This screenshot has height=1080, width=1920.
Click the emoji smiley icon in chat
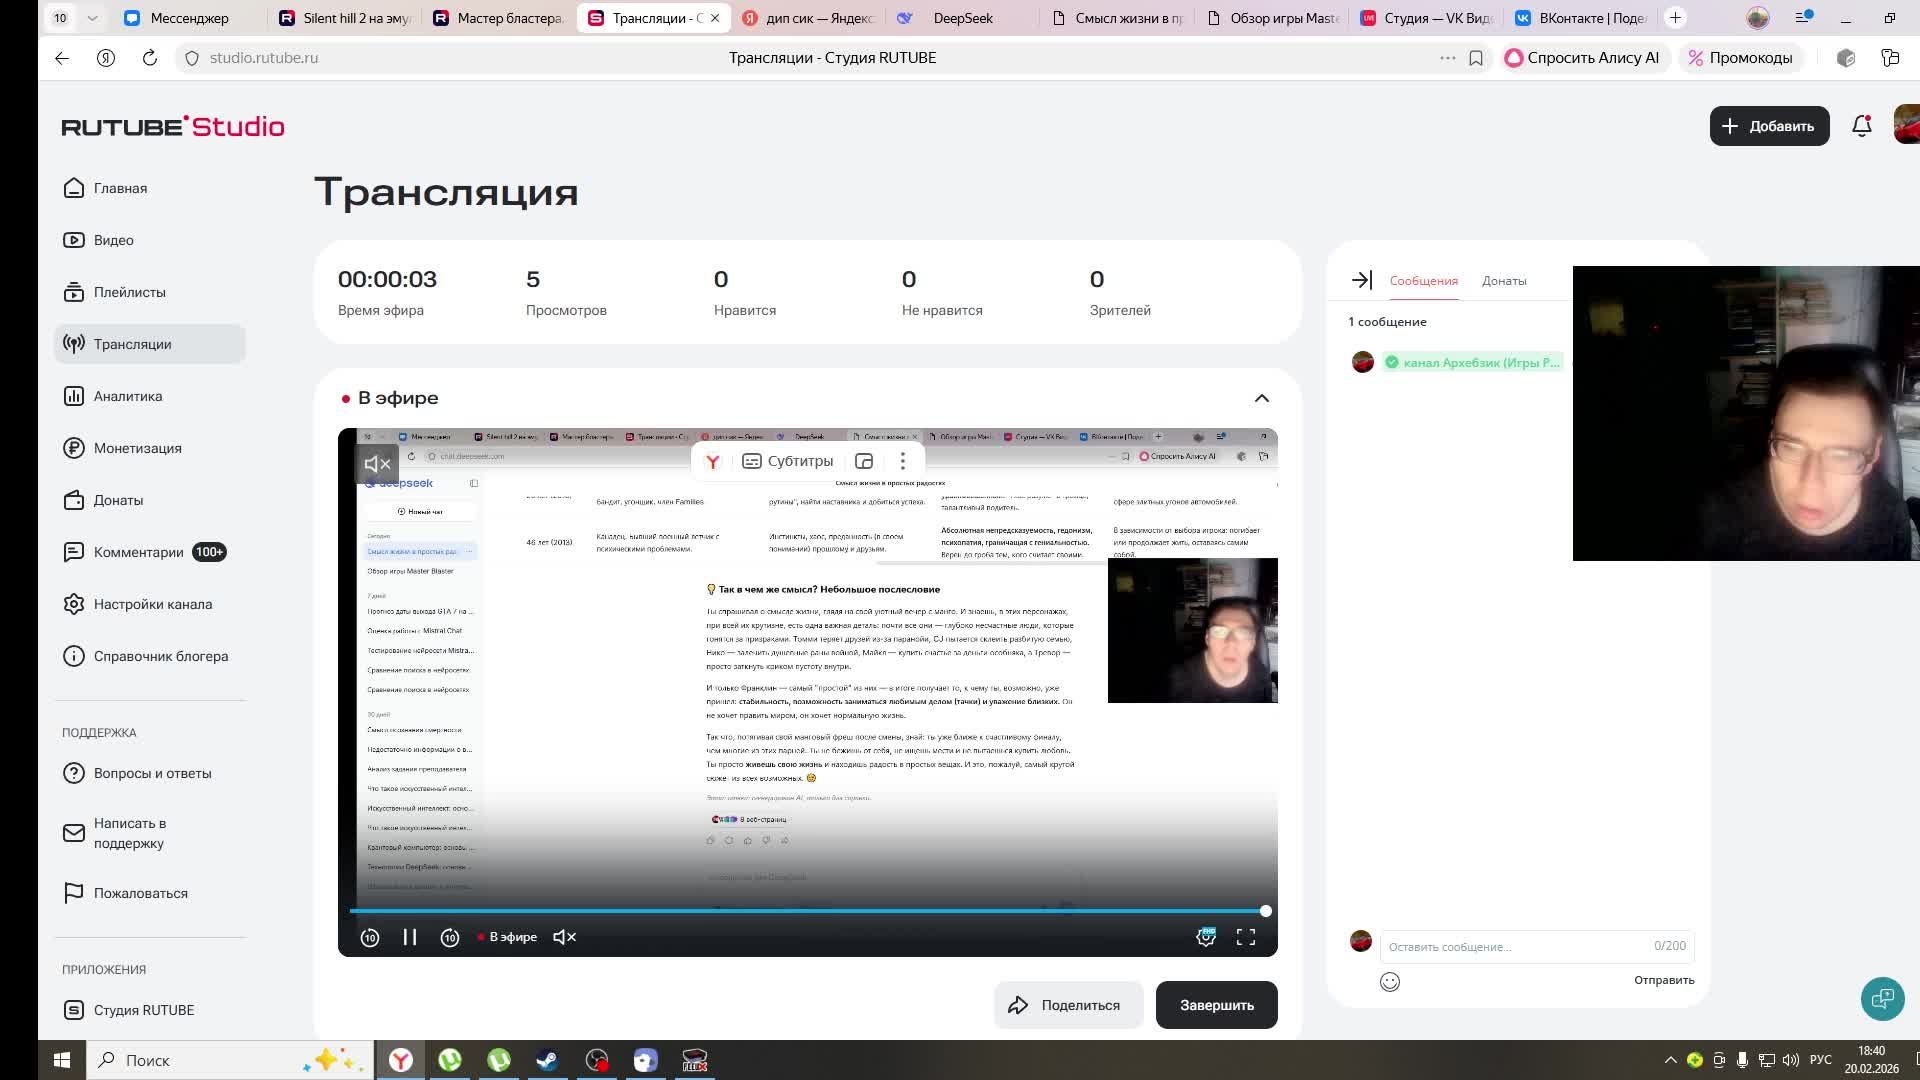[1390, 982]
